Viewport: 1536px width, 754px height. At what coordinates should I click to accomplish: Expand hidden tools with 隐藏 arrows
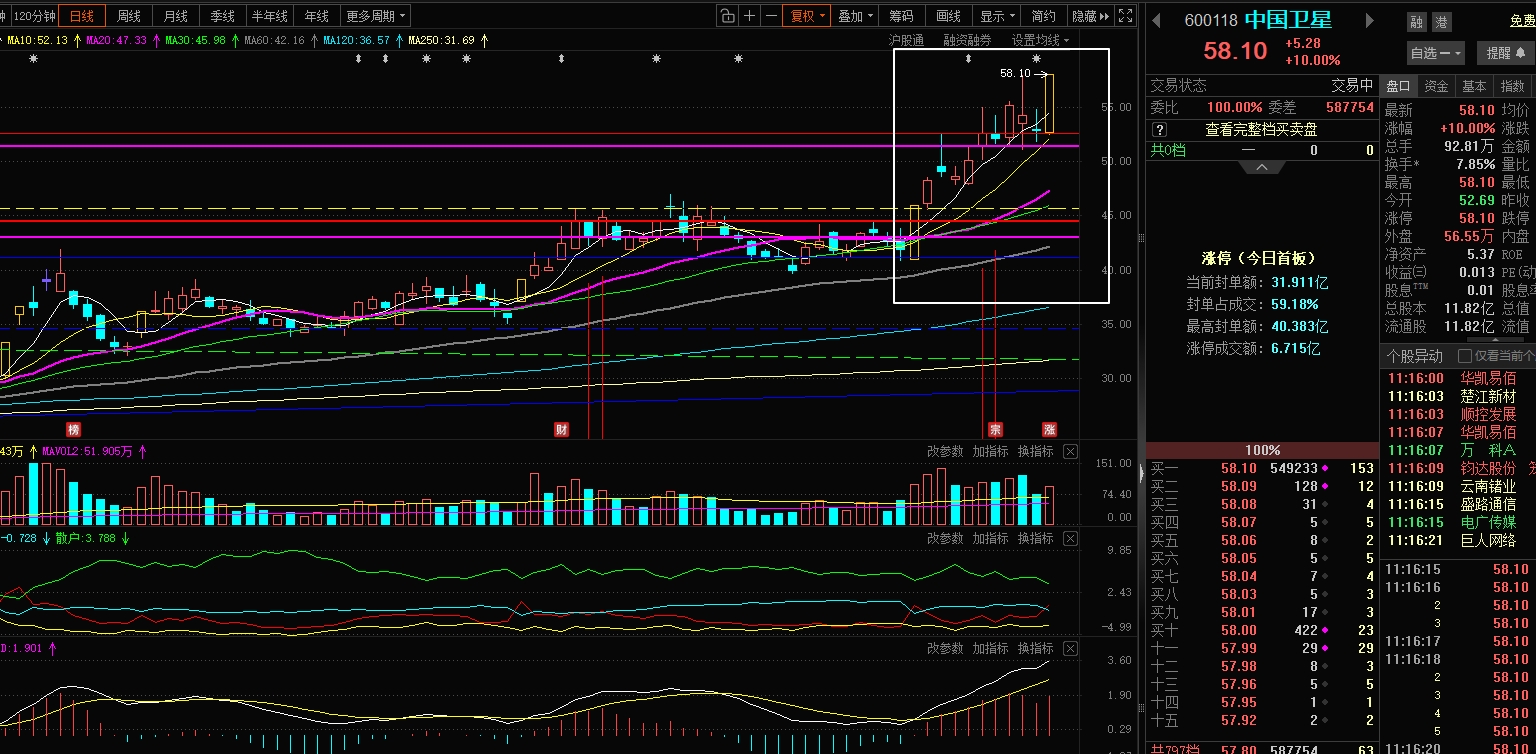click(1090, 16)
